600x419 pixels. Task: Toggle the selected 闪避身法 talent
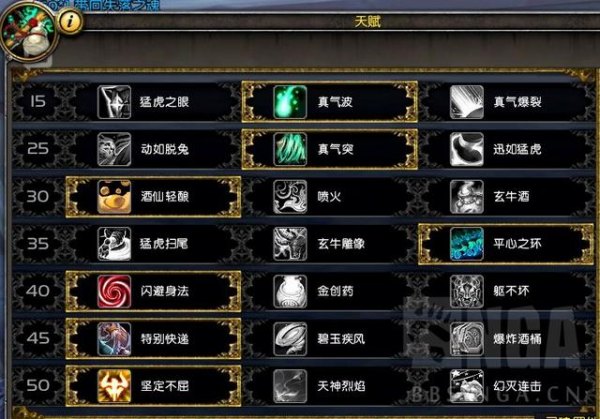(x=153, y=291)
